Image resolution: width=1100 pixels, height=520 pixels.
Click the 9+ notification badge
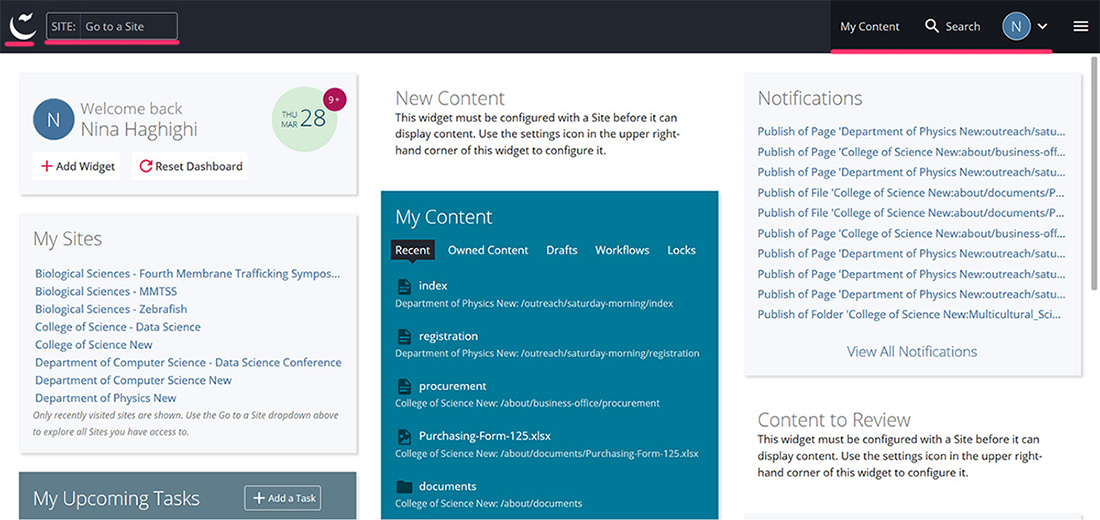tap(334, 99)
